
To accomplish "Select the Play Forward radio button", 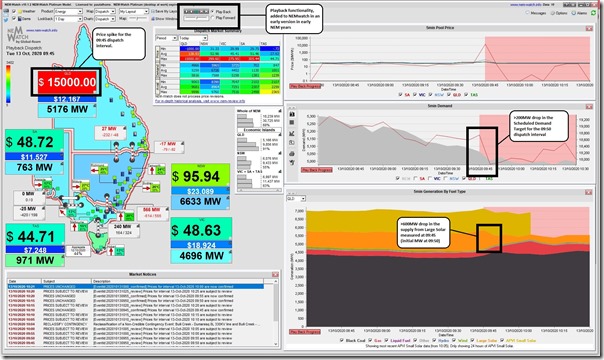I will [213, 18].
